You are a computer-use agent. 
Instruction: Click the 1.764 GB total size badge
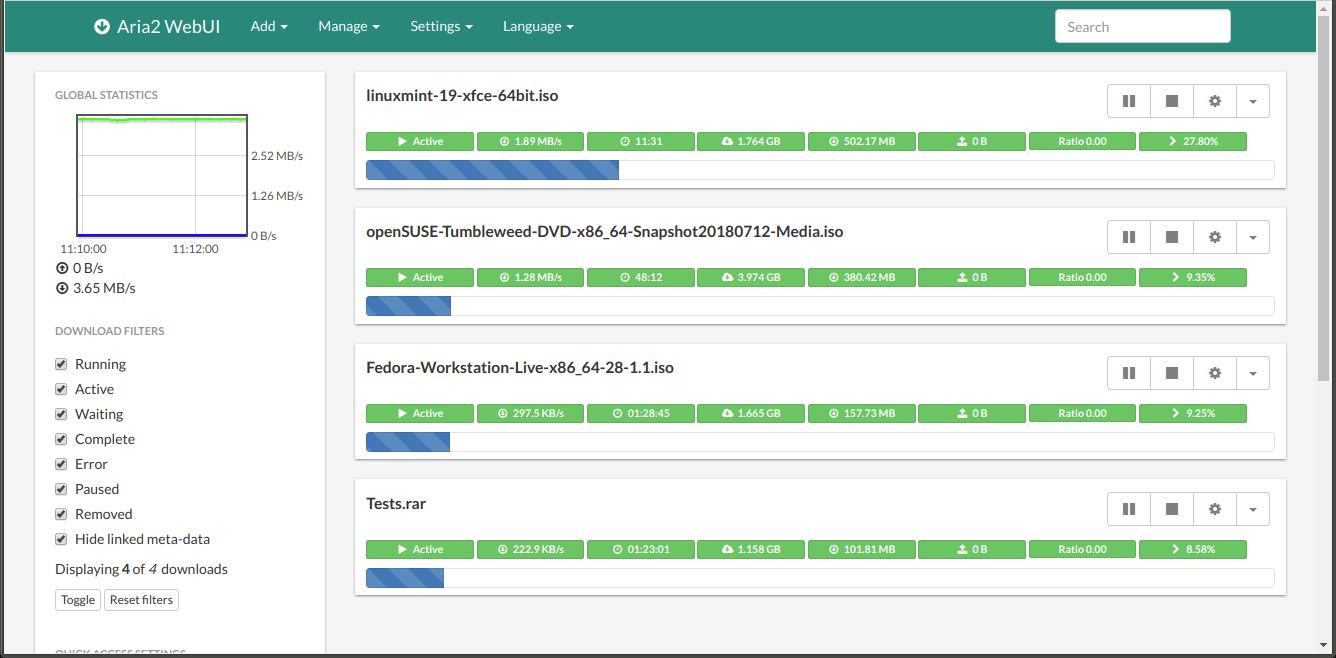tap(751, 141)
